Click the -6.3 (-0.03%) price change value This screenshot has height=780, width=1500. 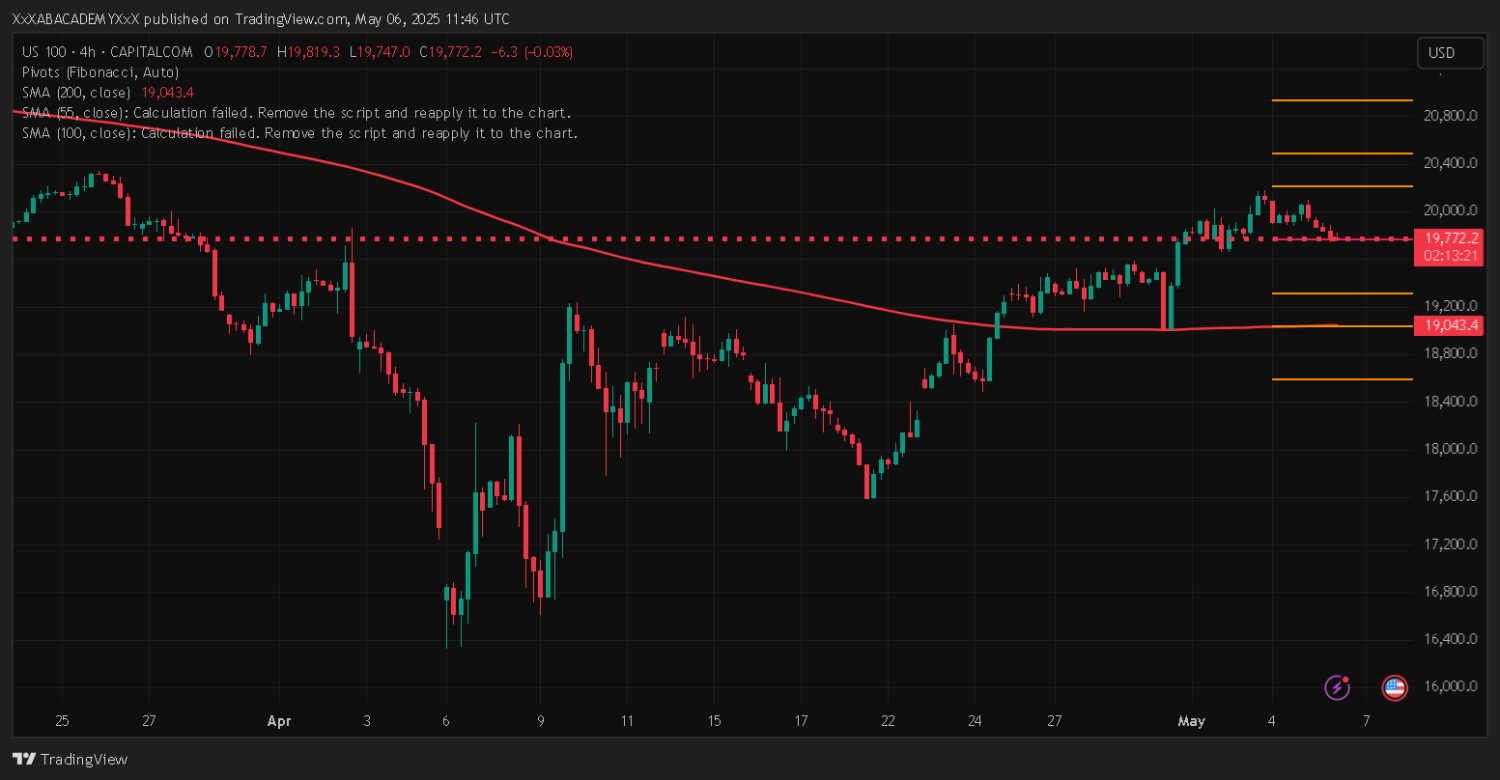point(534,52)
